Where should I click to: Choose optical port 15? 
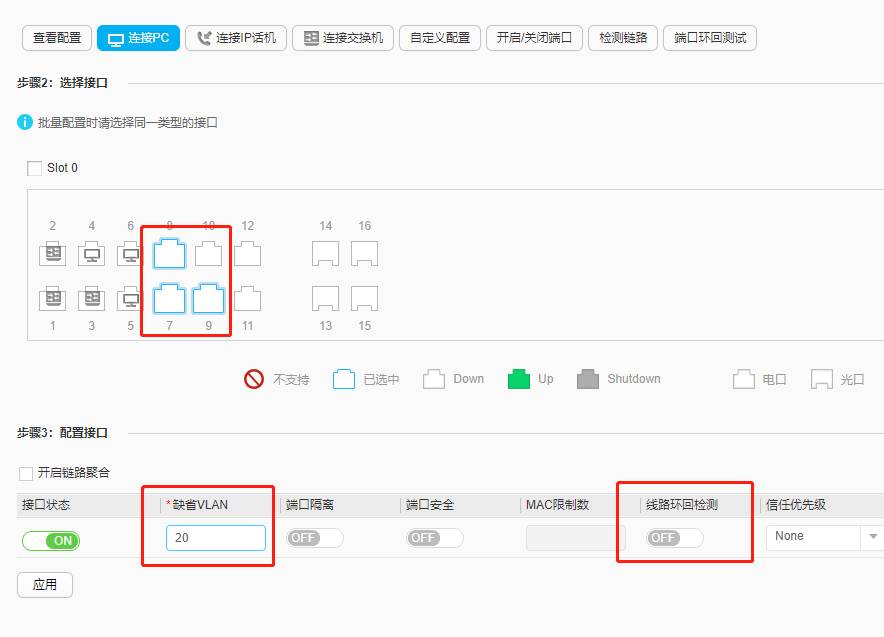[364, 299]
